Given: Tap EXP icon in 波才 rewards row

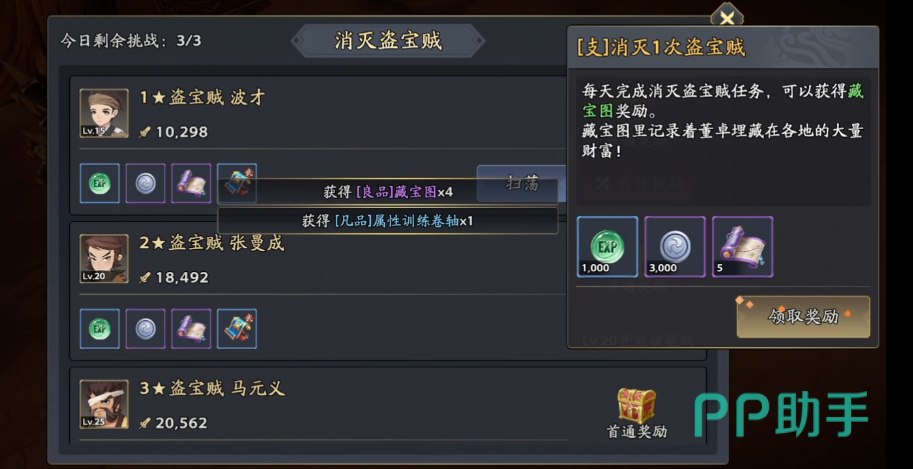Looking at the screenshot, I should point(100,184).
